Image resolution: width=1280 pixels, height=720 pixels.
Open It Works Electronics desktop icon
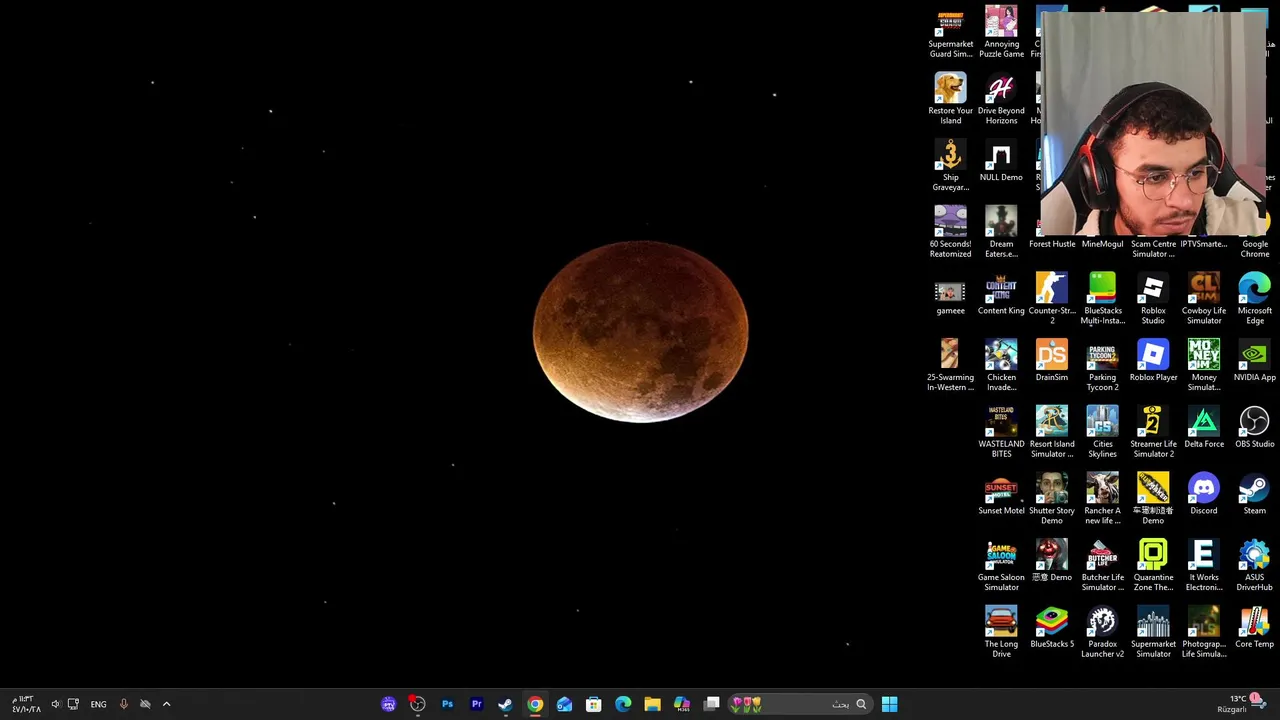(x=1204, y=565)
